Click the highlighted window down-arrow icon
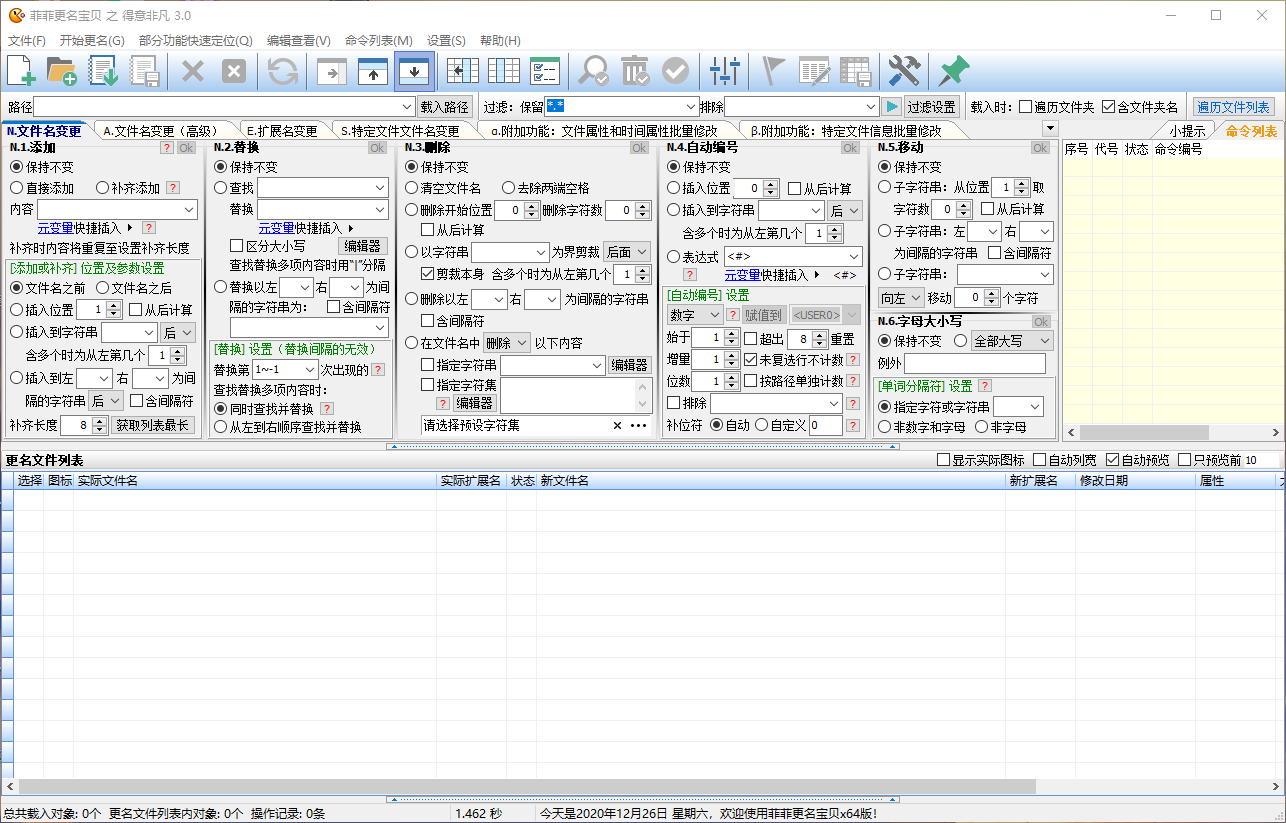 [x=414, y=71]
